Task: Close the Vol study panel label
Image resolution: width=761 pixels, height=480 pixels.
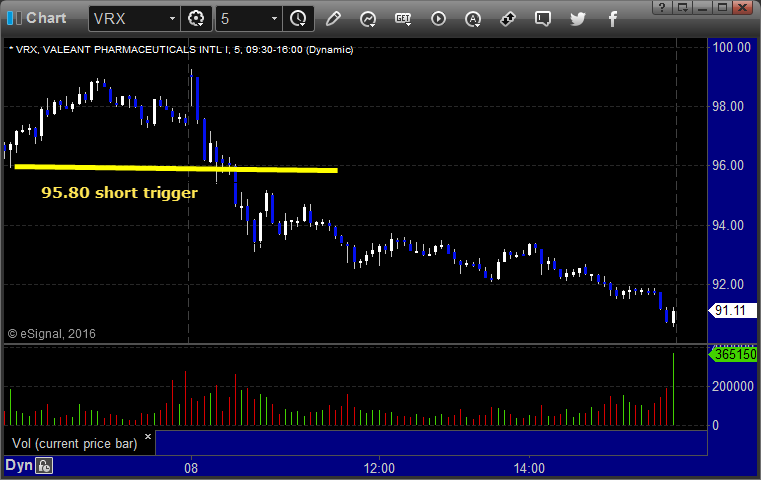Action: [x=148, y=436]
